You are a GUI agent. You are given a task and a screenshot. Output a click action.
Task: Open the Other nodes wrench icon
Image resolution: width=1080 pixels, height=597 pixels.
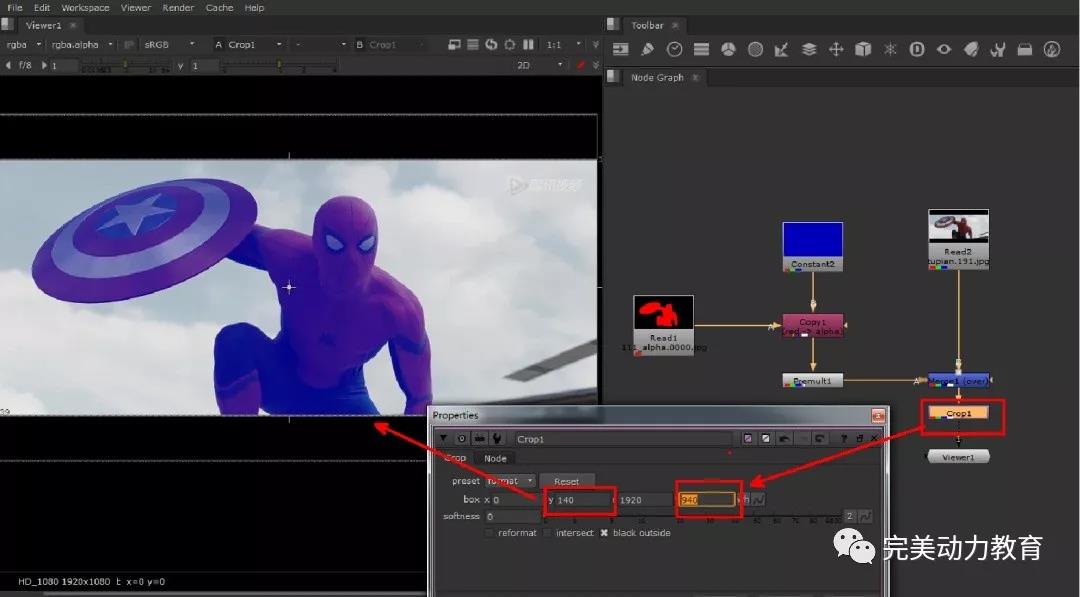coord(998,49)
